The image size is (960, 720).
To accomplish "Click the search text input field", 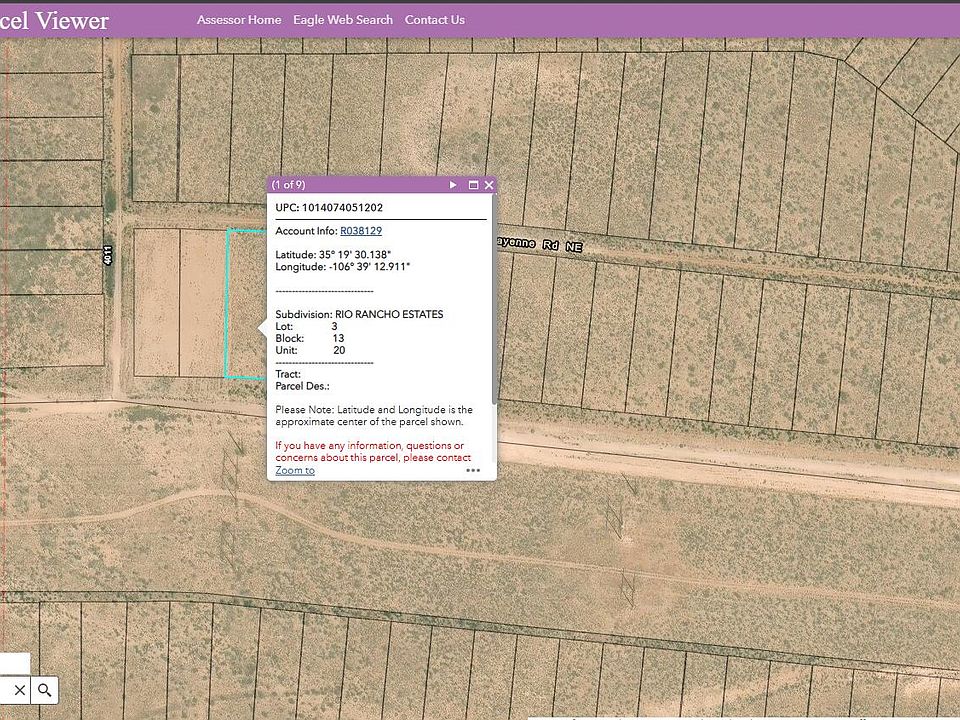I will 5,691.
